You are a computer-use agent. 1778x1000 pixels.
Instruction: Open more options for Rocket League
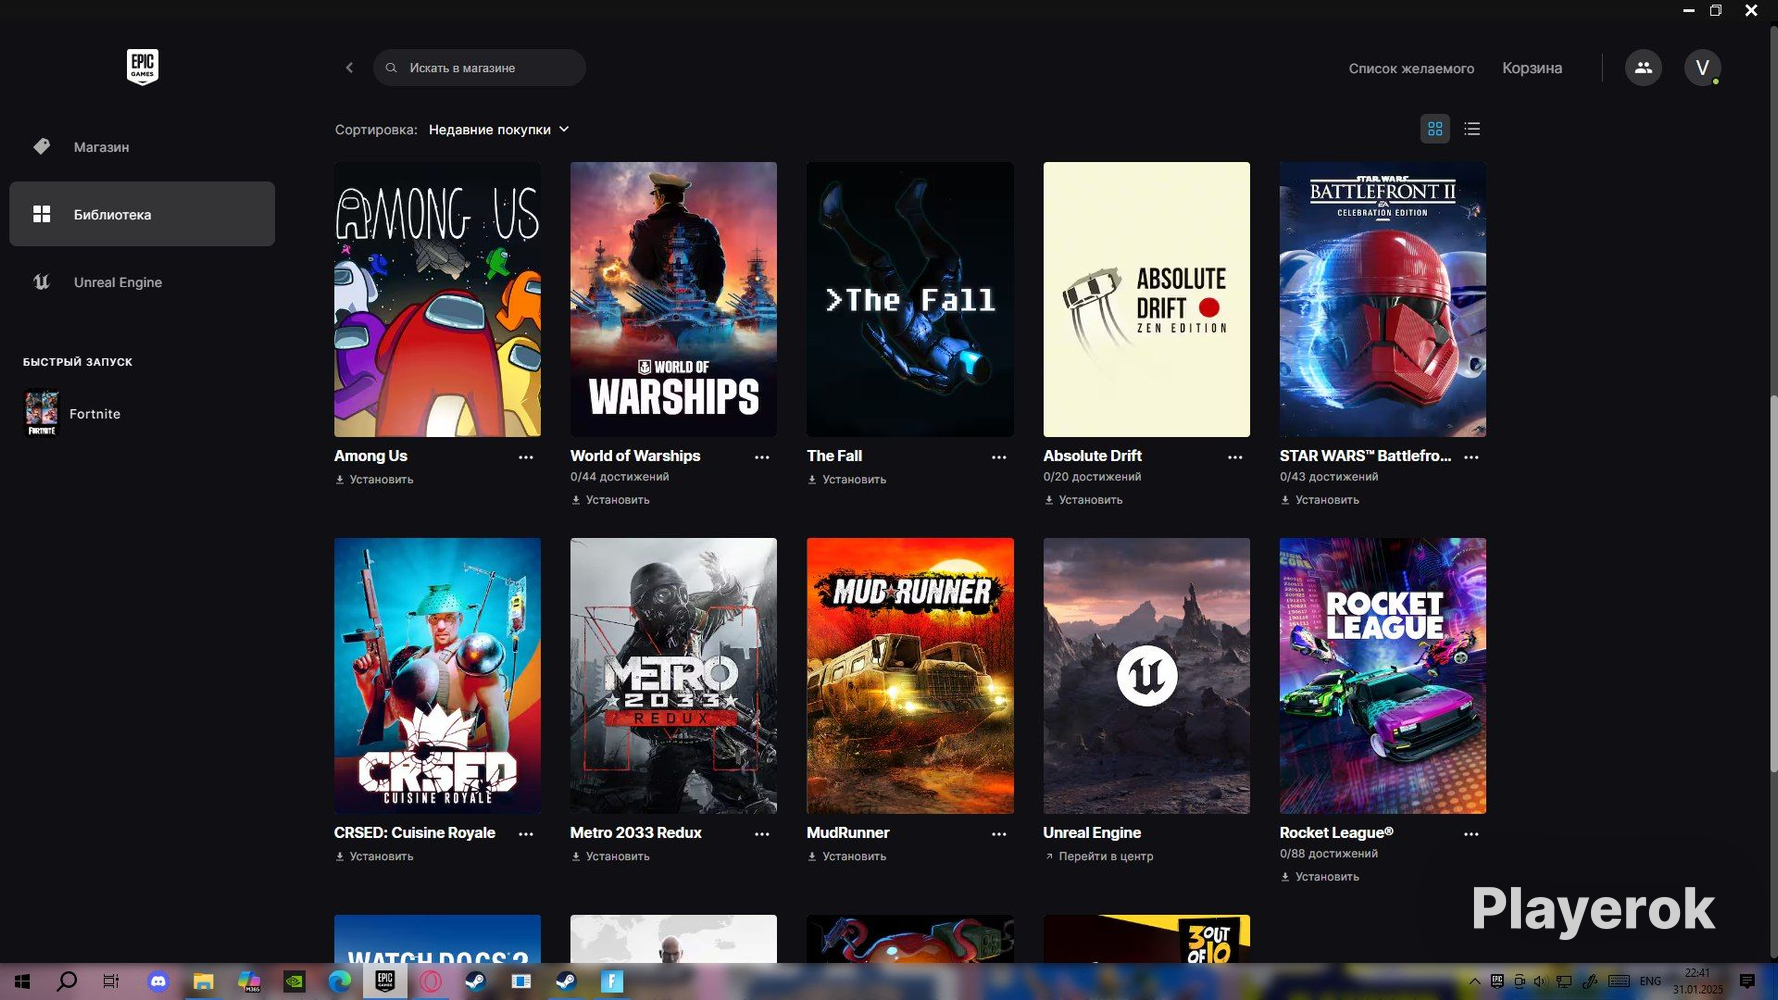point(1471,834)
